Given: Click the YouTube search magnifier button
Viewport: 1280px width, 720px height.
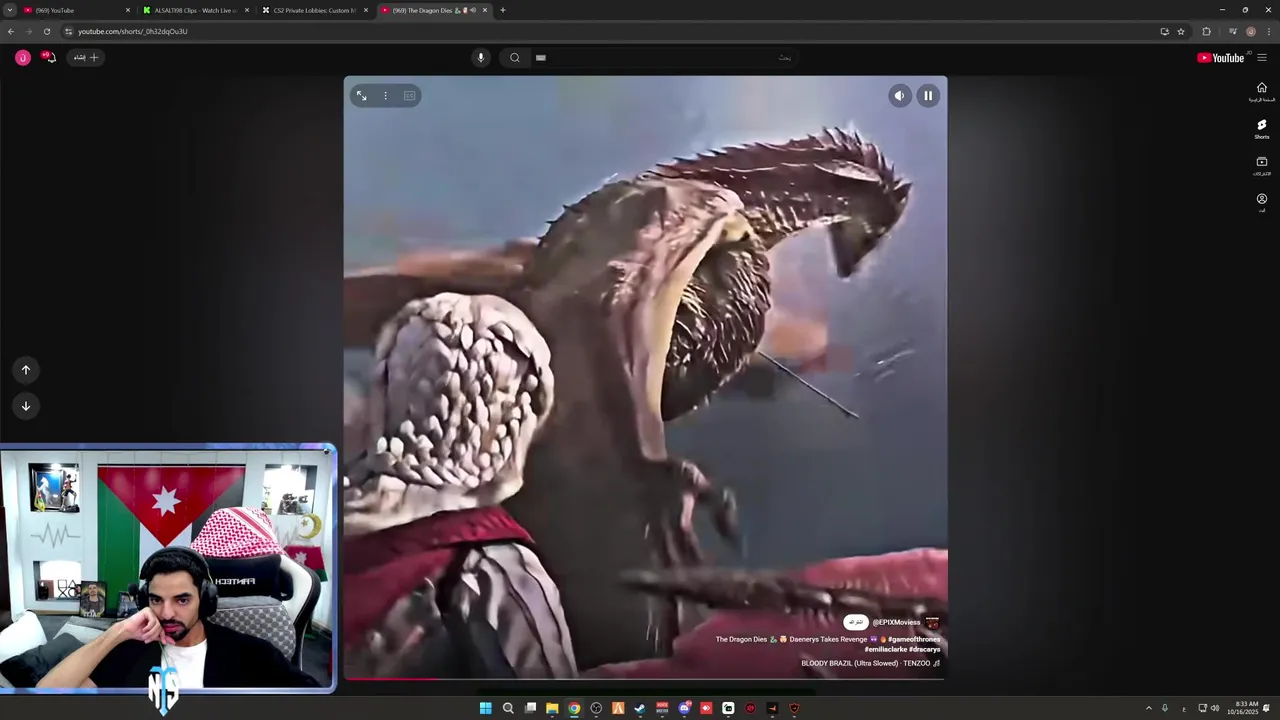Looking at the screenshot, I should [x=514, y=58].
